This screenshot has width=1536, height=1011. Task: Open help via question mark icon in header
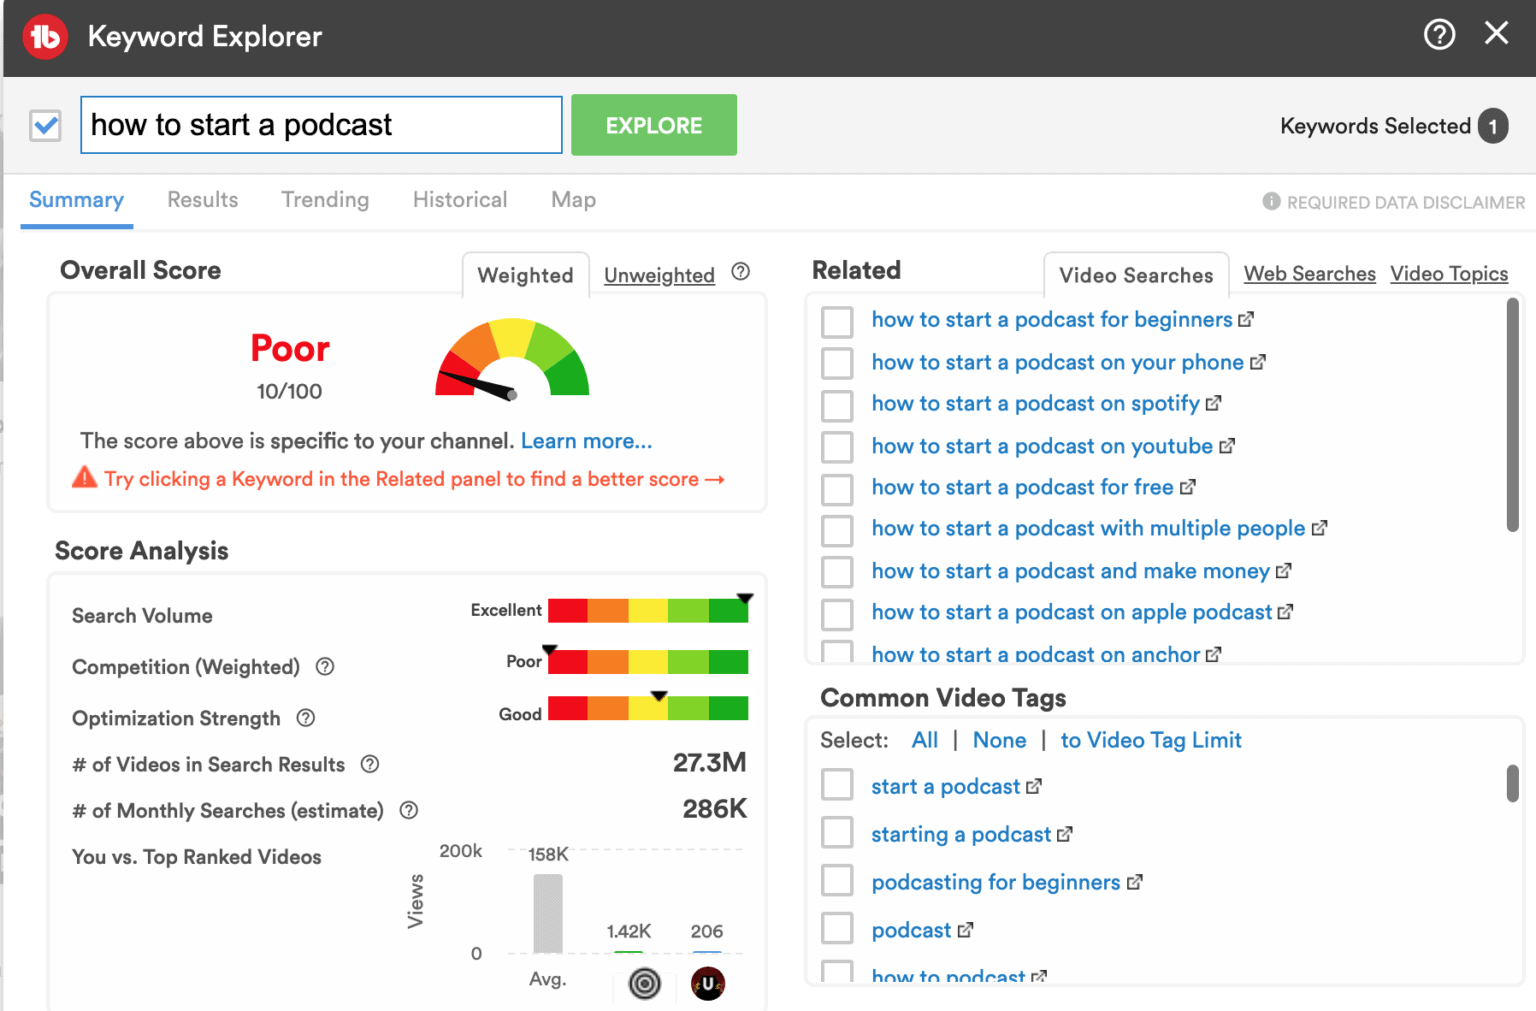click(x=1439, y=33)
